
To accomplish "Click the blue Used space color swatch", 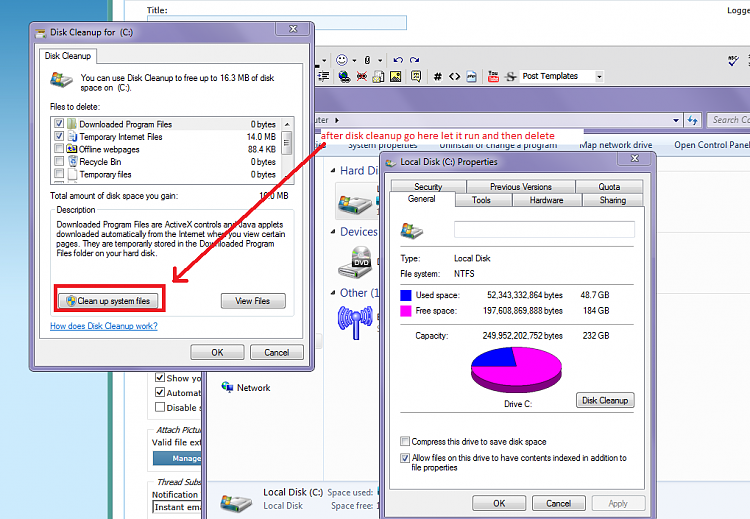I will (x=406, y=295).
